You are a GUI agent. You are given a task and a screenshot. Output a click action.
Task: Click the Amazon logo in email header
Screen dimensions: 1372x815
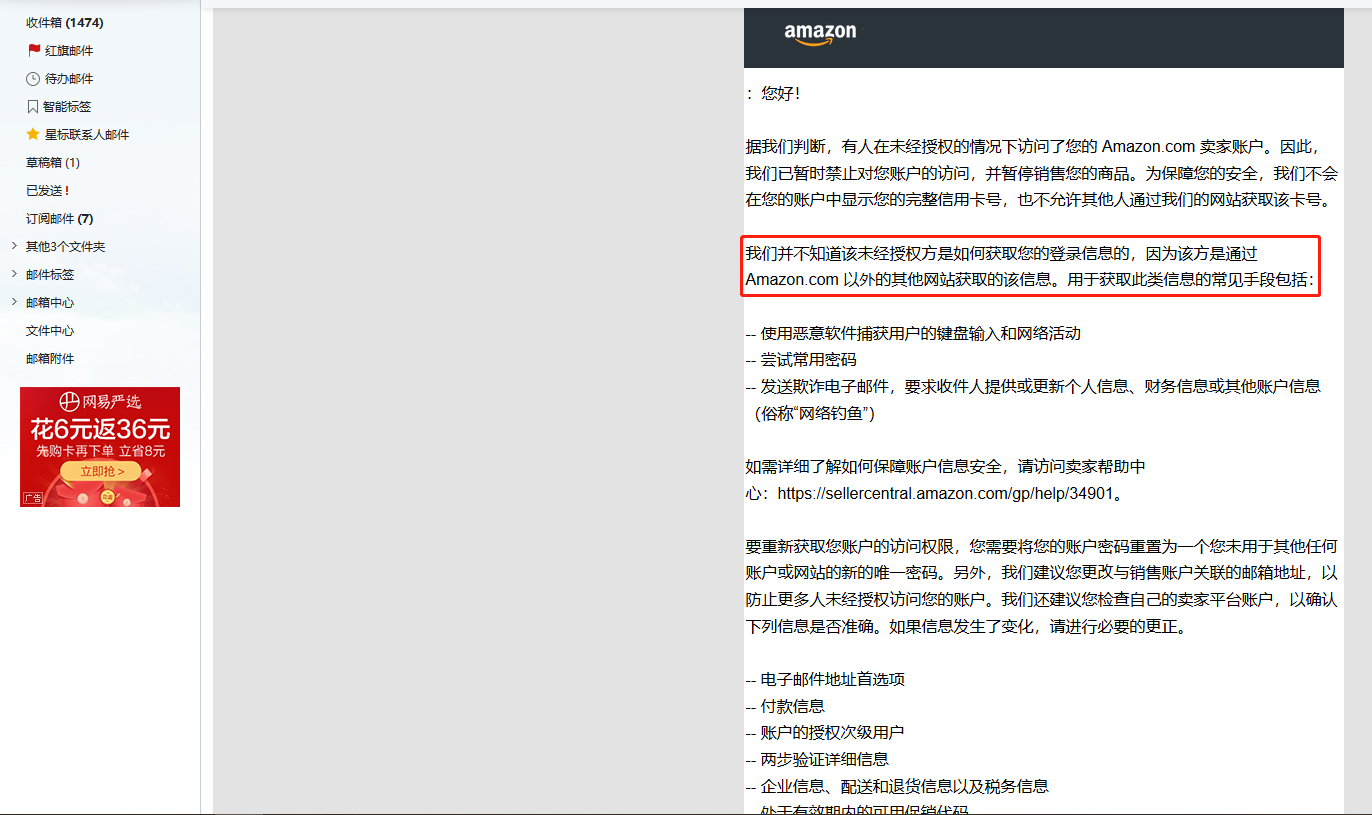pyautogui.click(x=820, y=34)
